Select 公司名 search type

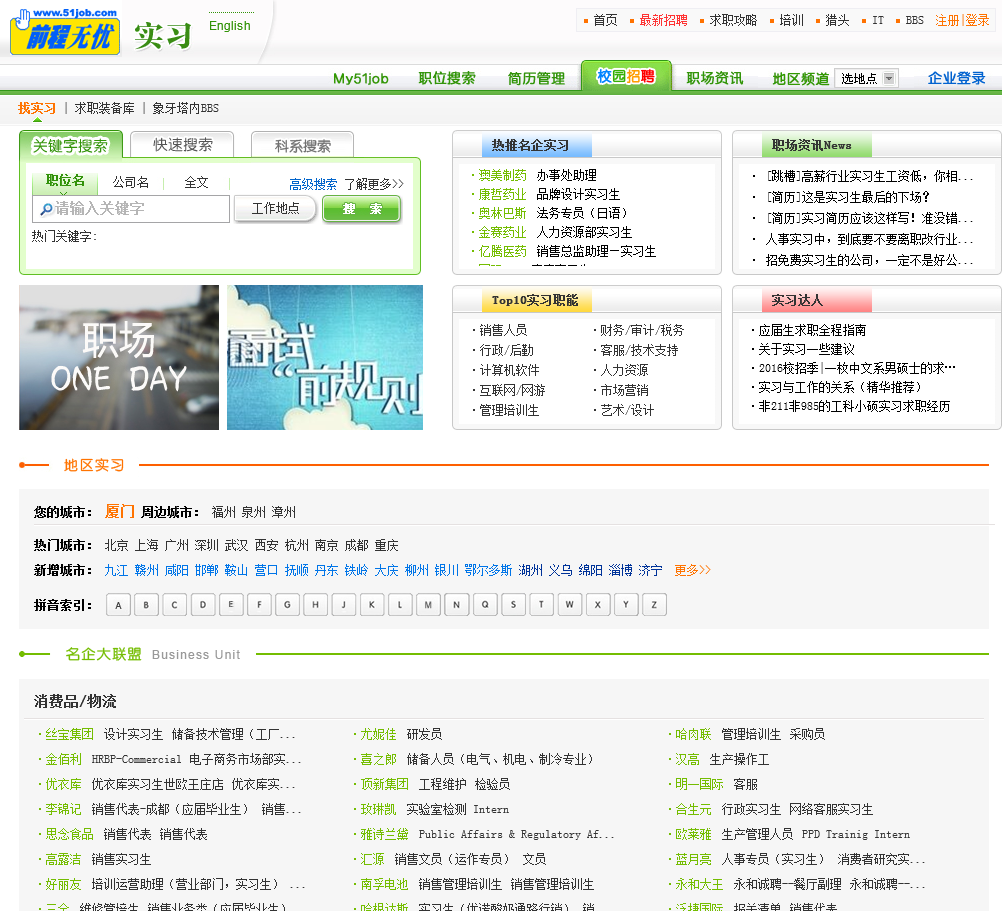coord(131,183)
